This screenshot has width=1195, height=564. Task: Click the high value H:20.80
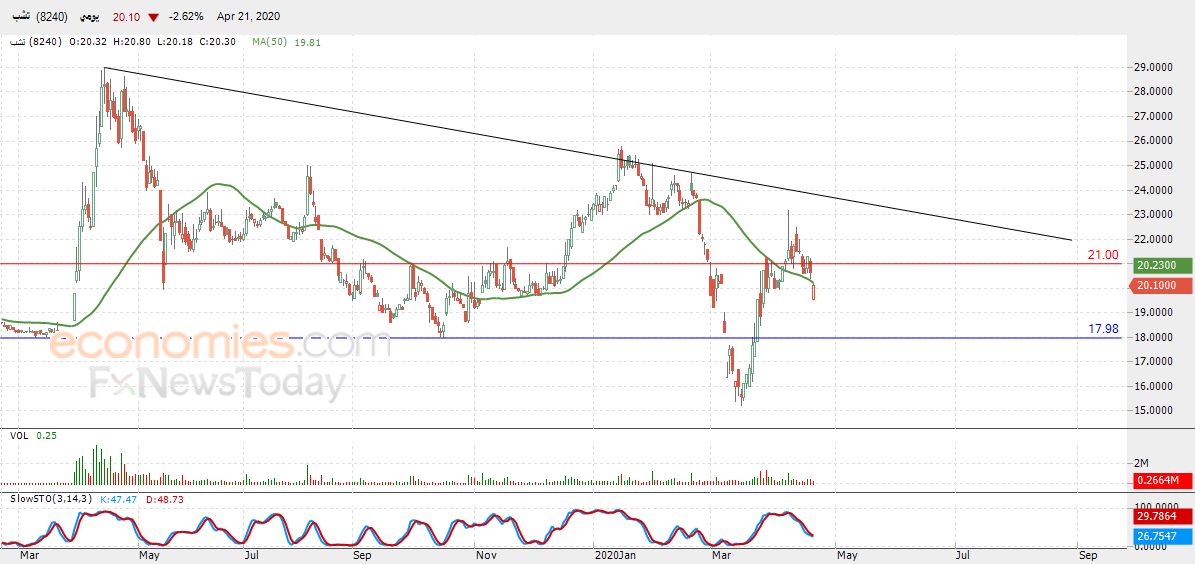pyautogui.click(x=130, y=43)
